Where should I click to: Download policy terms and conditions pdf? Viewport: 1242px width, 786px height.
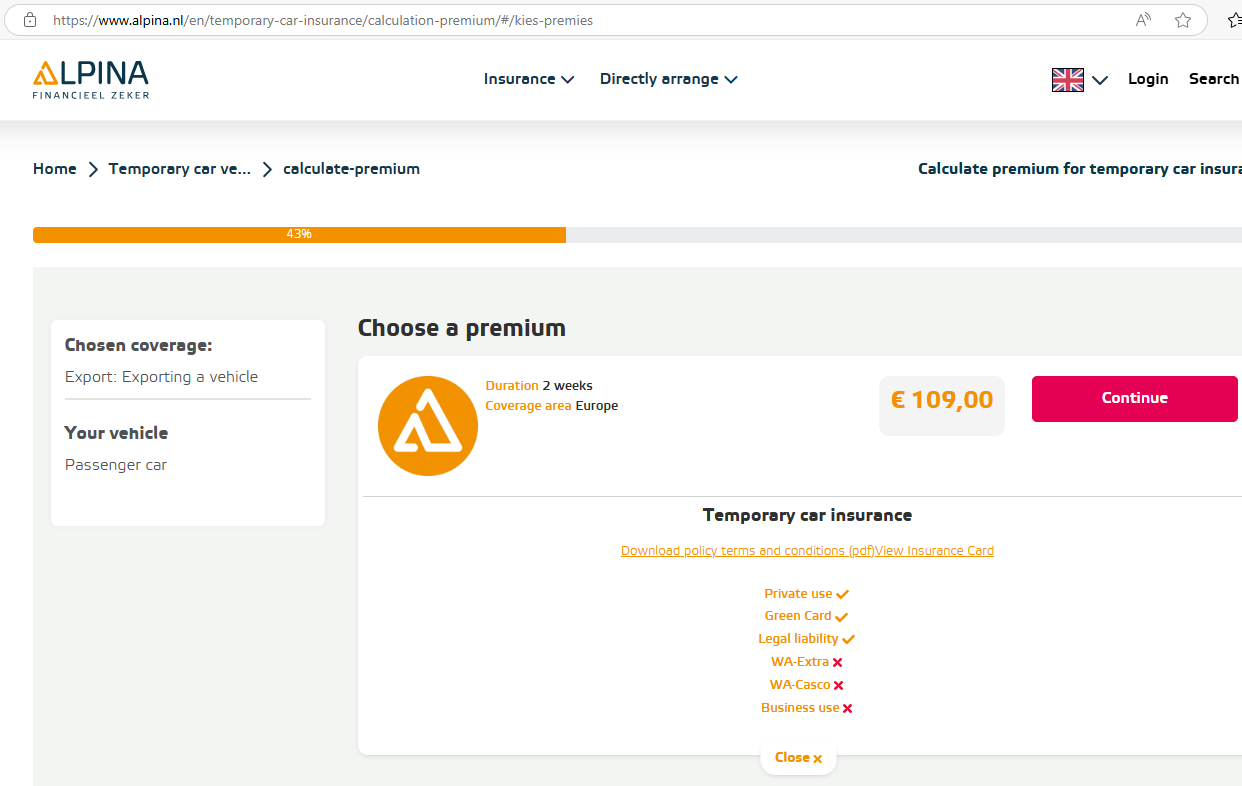click(747, 551)
